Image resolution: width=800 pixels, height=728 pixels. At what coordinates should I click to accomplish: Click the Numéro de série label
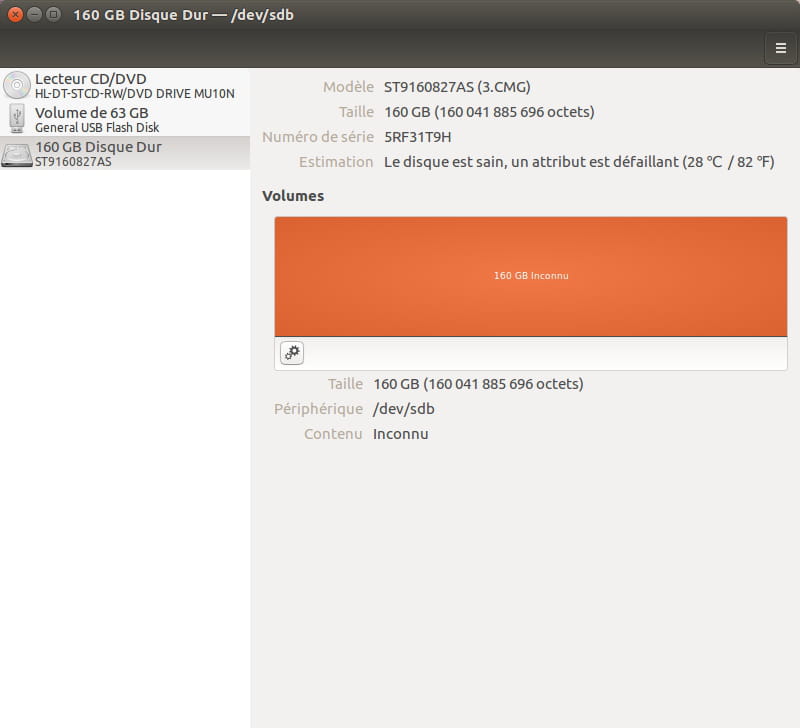pos(318,137)
